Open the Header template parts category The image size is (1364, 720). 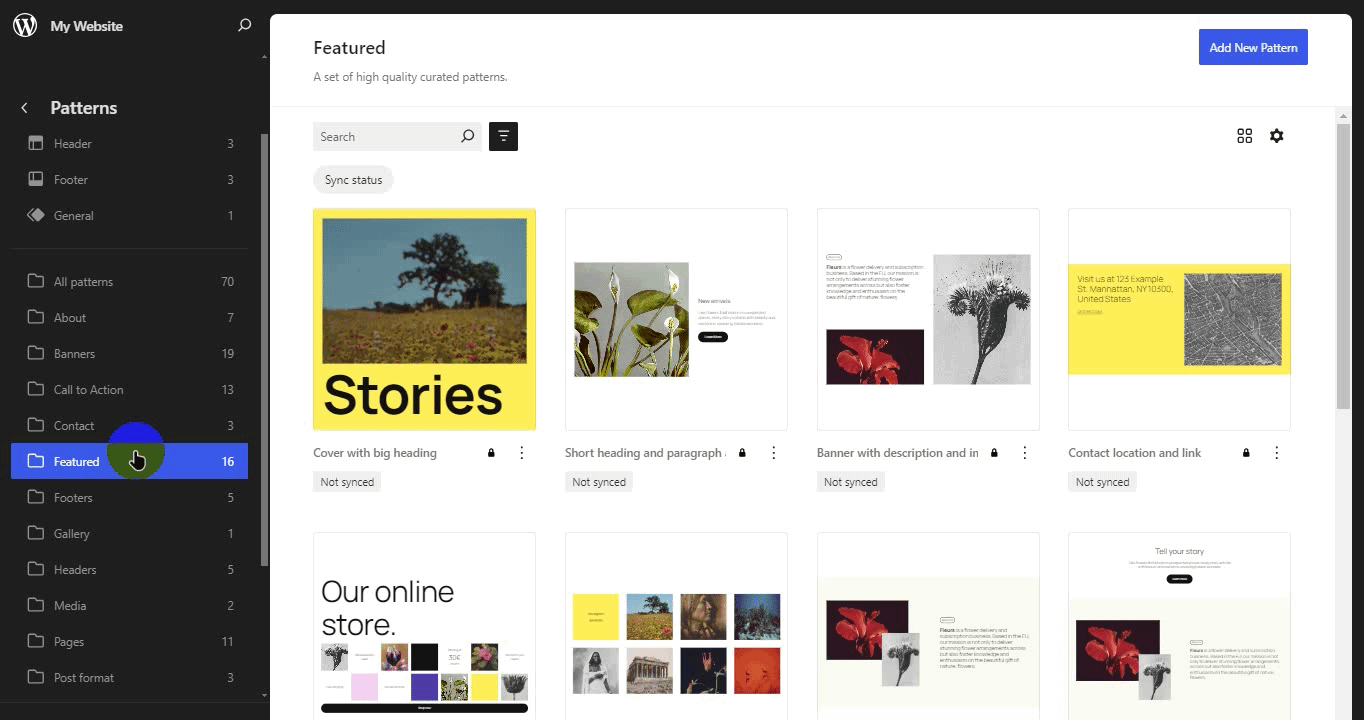pyautogui.click(x=130, y=143)
